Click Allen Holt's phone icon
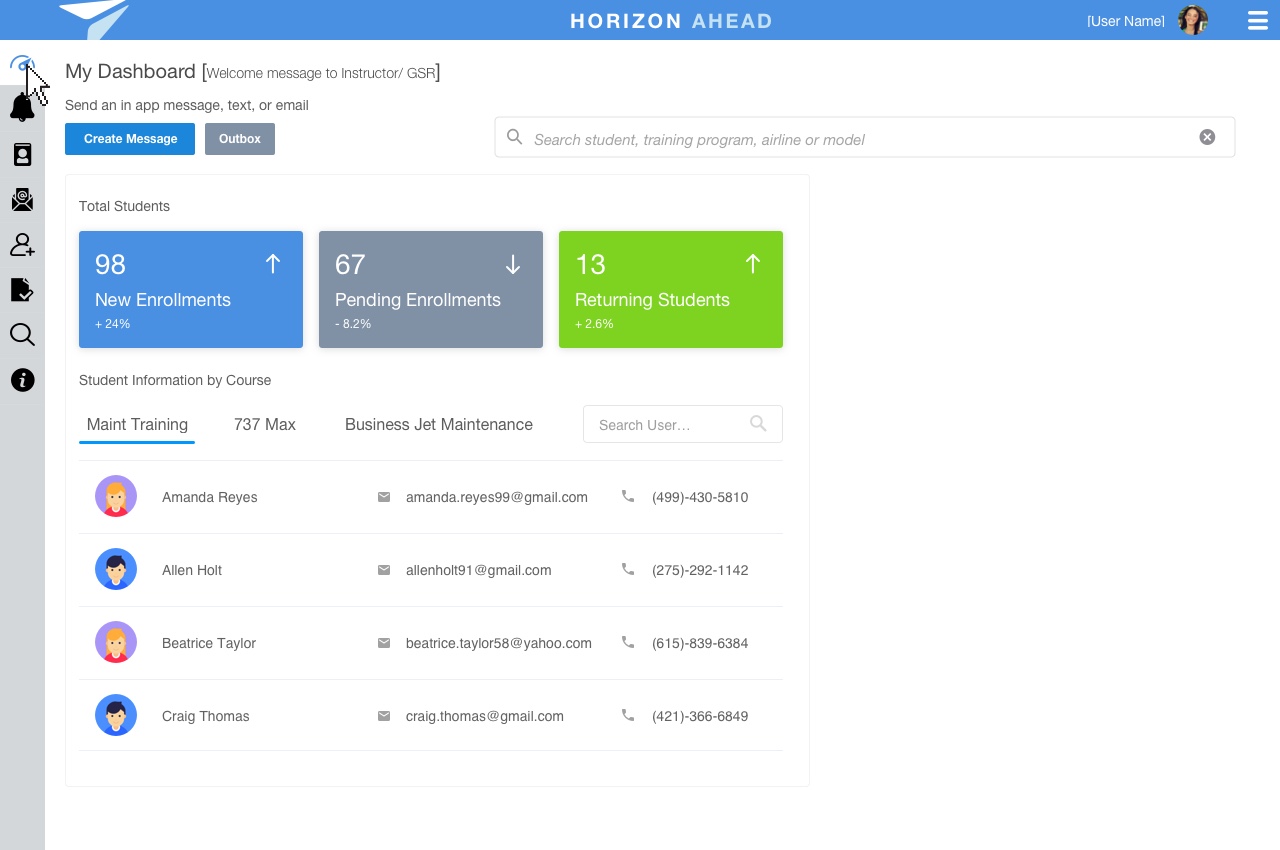 pyautogui.click(x=628, y=569)
